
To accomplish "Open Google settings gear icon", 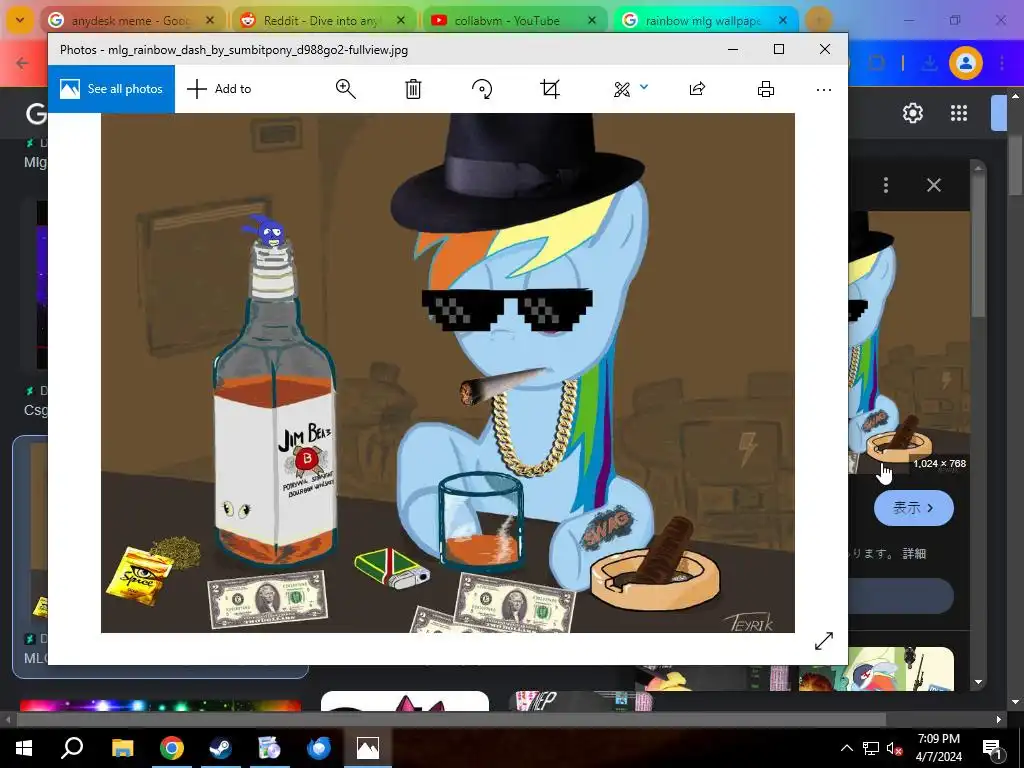I will (912, 113).
